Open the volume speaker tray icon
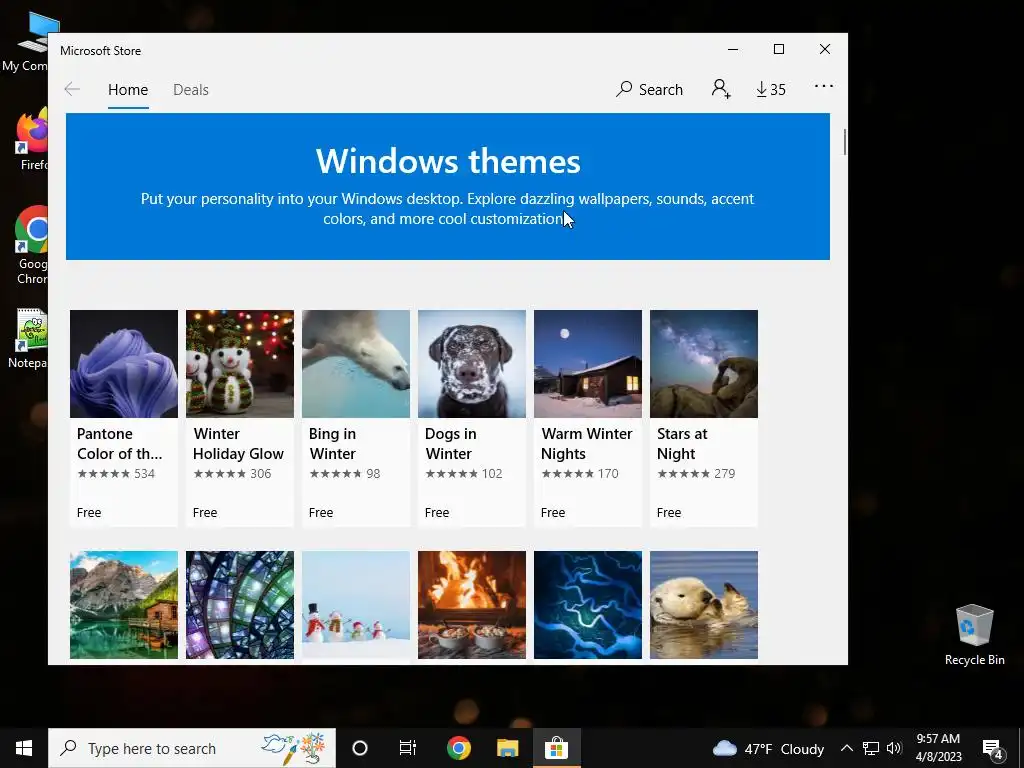This screenshot has height=768, width=1024. point(894,748)
